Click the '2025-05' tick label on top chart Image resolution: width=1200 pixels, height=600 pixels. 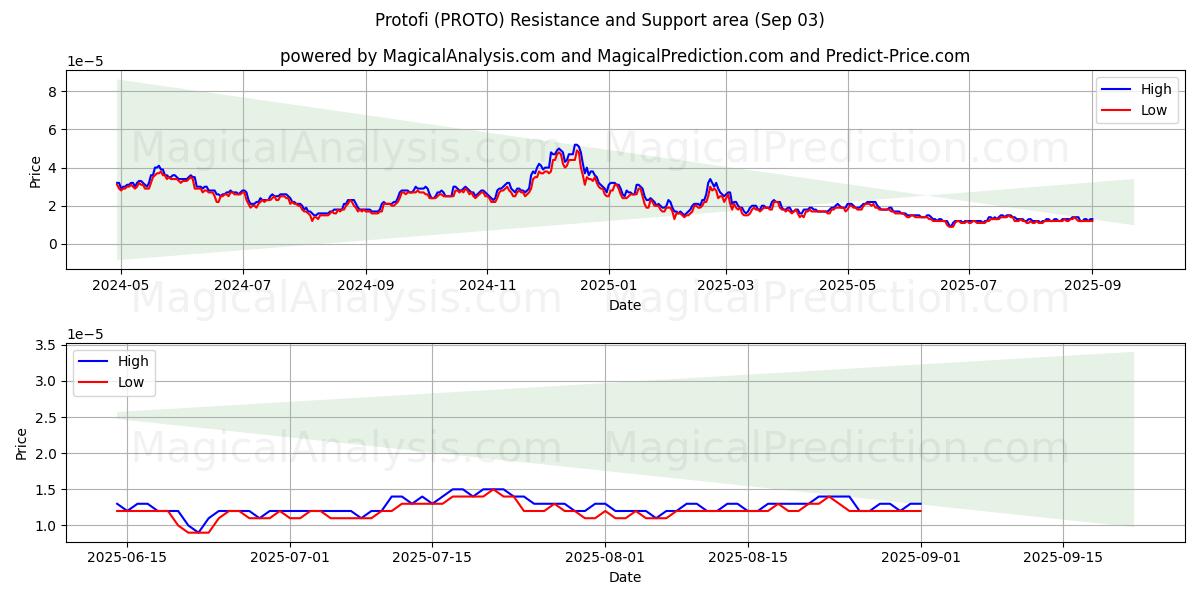click(x=848, y=285)
